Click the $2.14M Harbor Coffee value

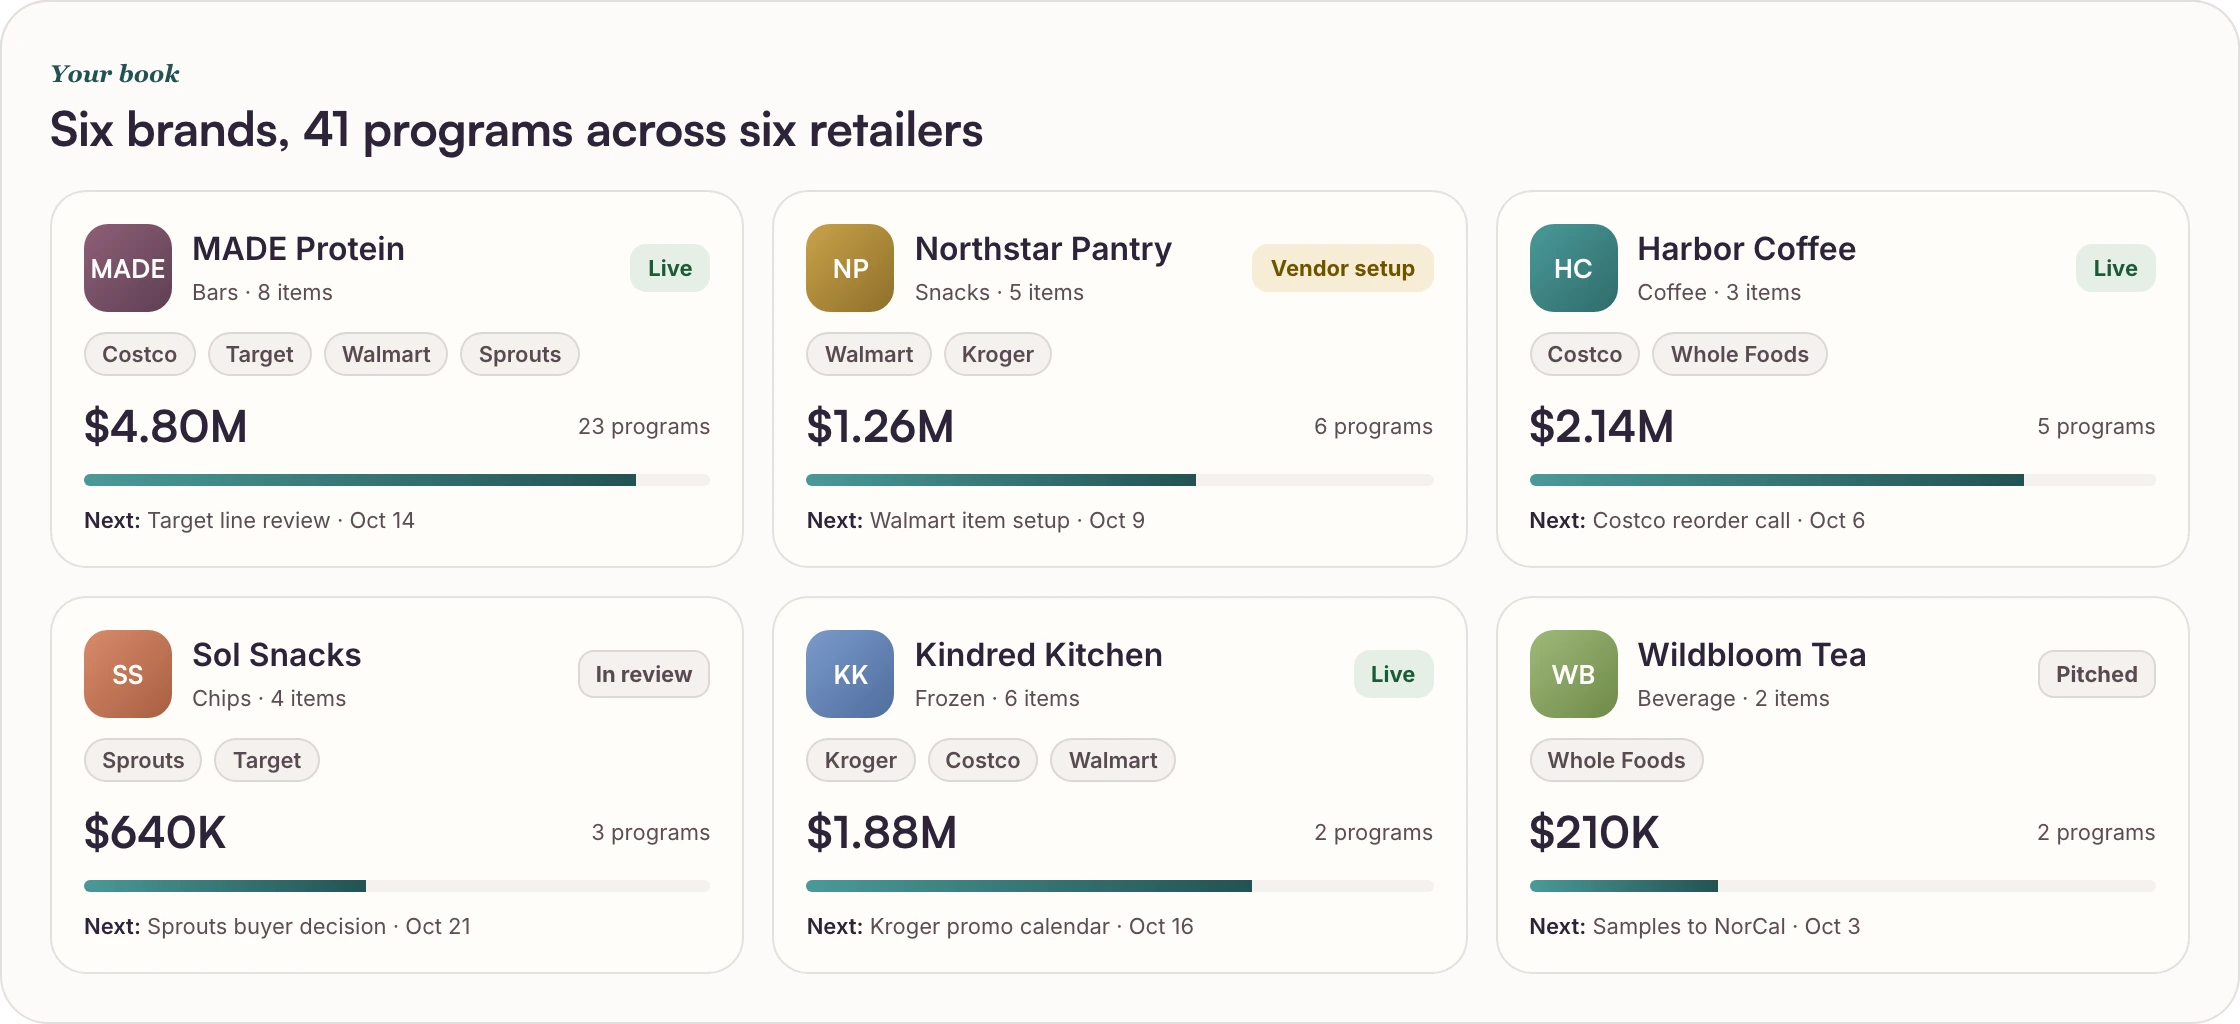[x=1602, y=427]
